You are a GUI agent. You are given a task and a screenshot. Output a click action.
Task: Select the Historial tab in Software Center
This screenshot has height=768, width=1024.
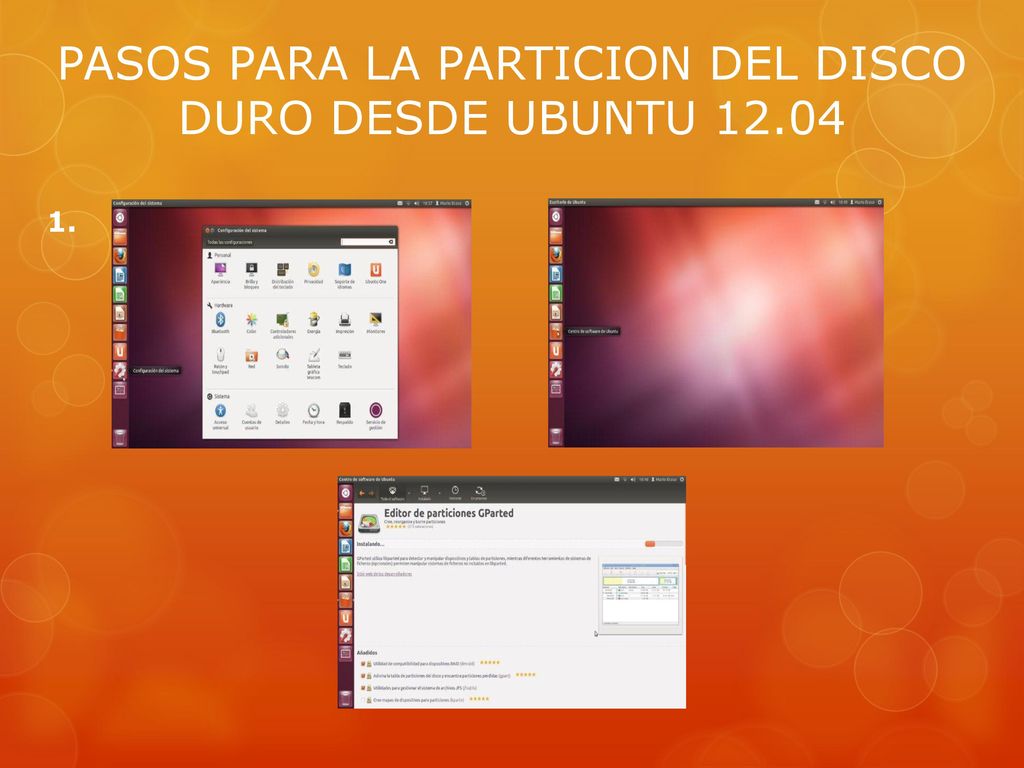click(x=455, y=493)
